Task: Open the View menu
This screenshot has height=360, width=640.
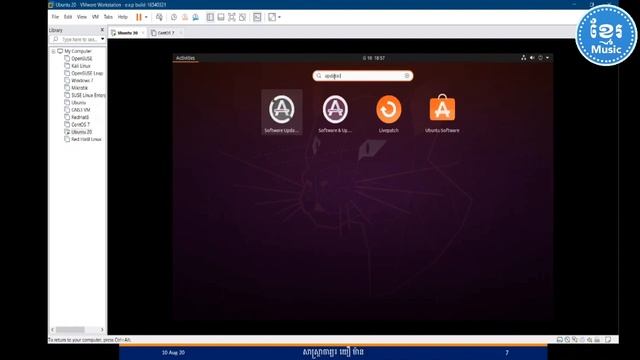Action: (x=82, y=17)
